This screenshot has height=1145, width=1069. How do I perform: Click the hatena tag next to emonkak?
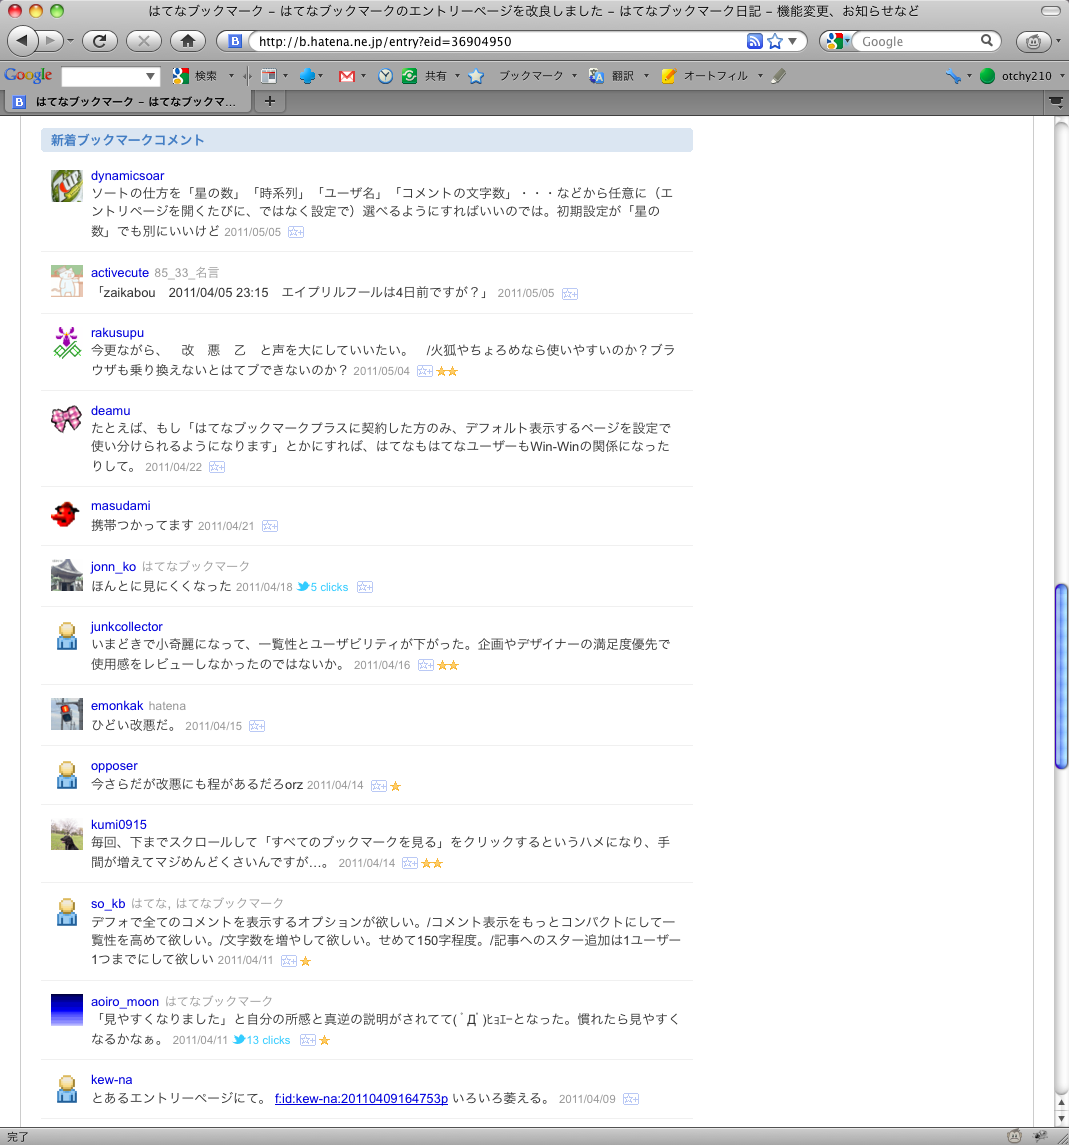[x=167, y=706]
